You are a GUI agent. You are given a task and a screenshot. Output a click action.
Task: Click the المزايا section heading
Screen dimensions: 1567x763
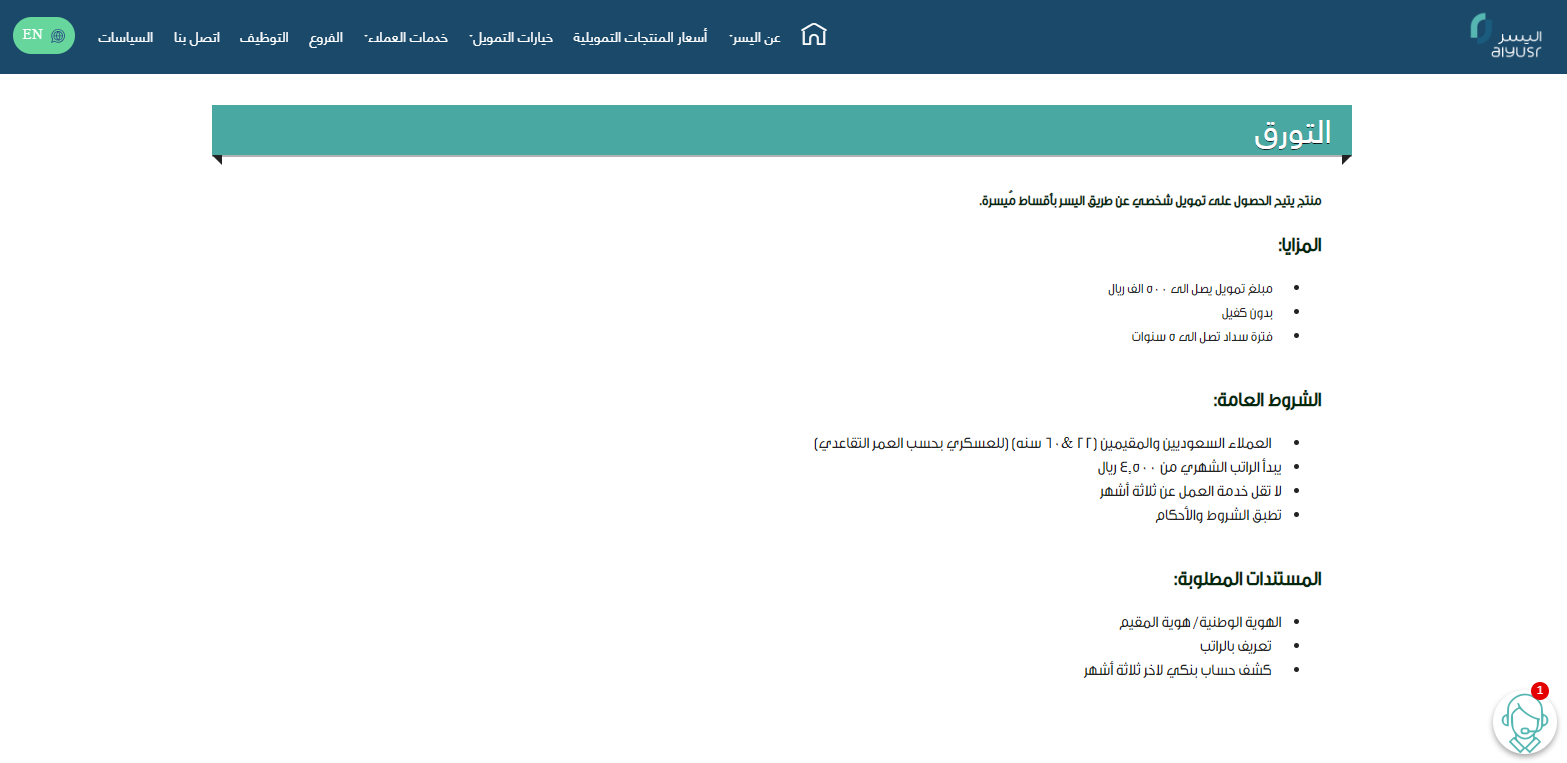coord(1299,245)
